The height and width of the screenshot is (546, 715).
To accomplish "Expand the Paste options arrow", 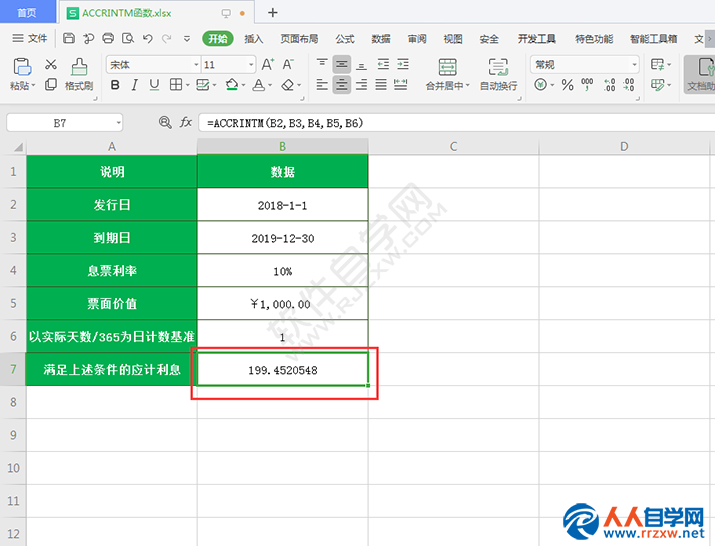I will pos(33,86).
